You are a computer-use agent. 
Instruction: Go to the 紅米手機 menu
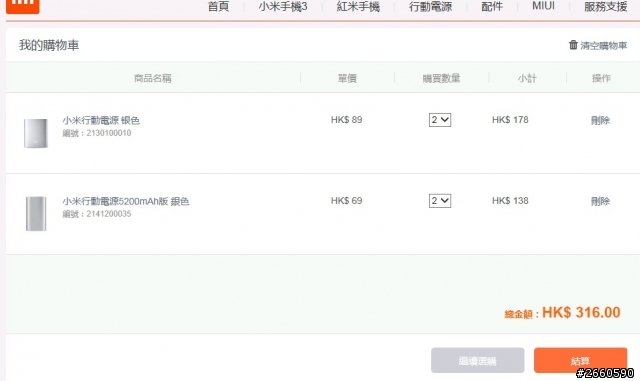pyautogui.click(x=358, y=6)
